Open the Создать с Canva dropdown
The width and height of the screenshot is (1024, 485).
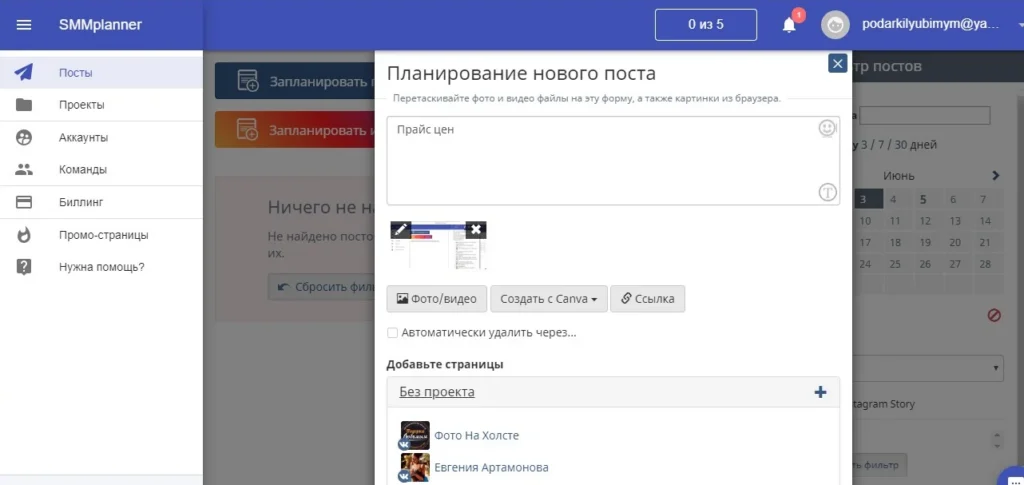click(549, 299)
